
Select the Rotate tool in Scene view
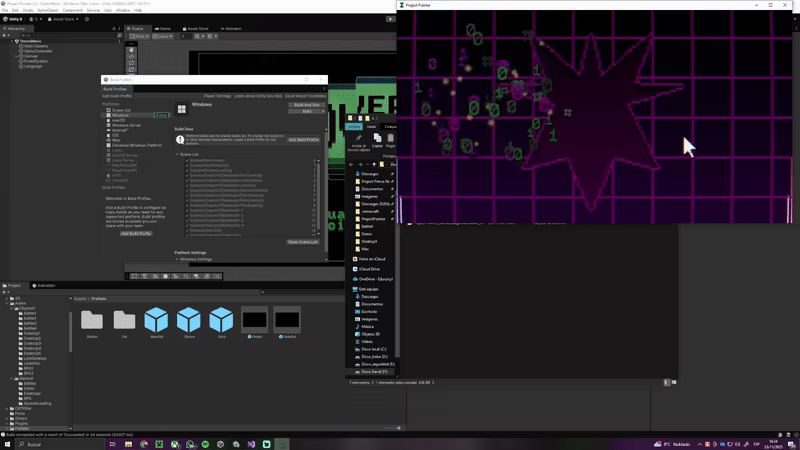[x=132, y=63]
